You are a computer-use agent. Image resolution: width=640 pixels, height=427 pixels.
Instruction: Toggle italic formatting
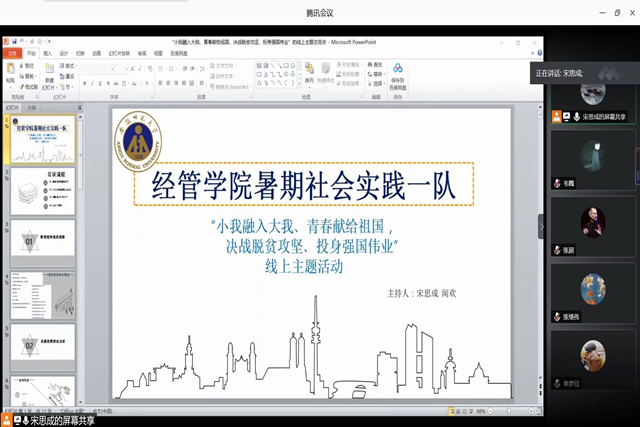(x=92, y=83)
